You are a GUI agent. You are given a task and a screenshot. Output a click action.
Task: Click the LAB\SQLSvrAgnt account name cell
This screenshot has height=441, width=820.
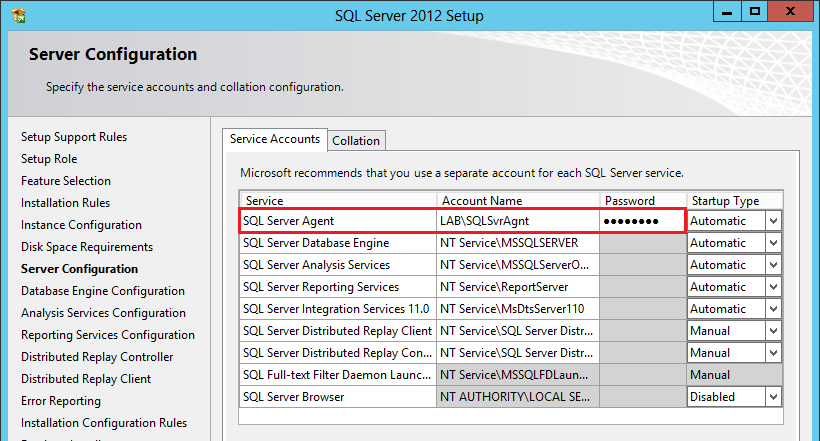(518, 221)
